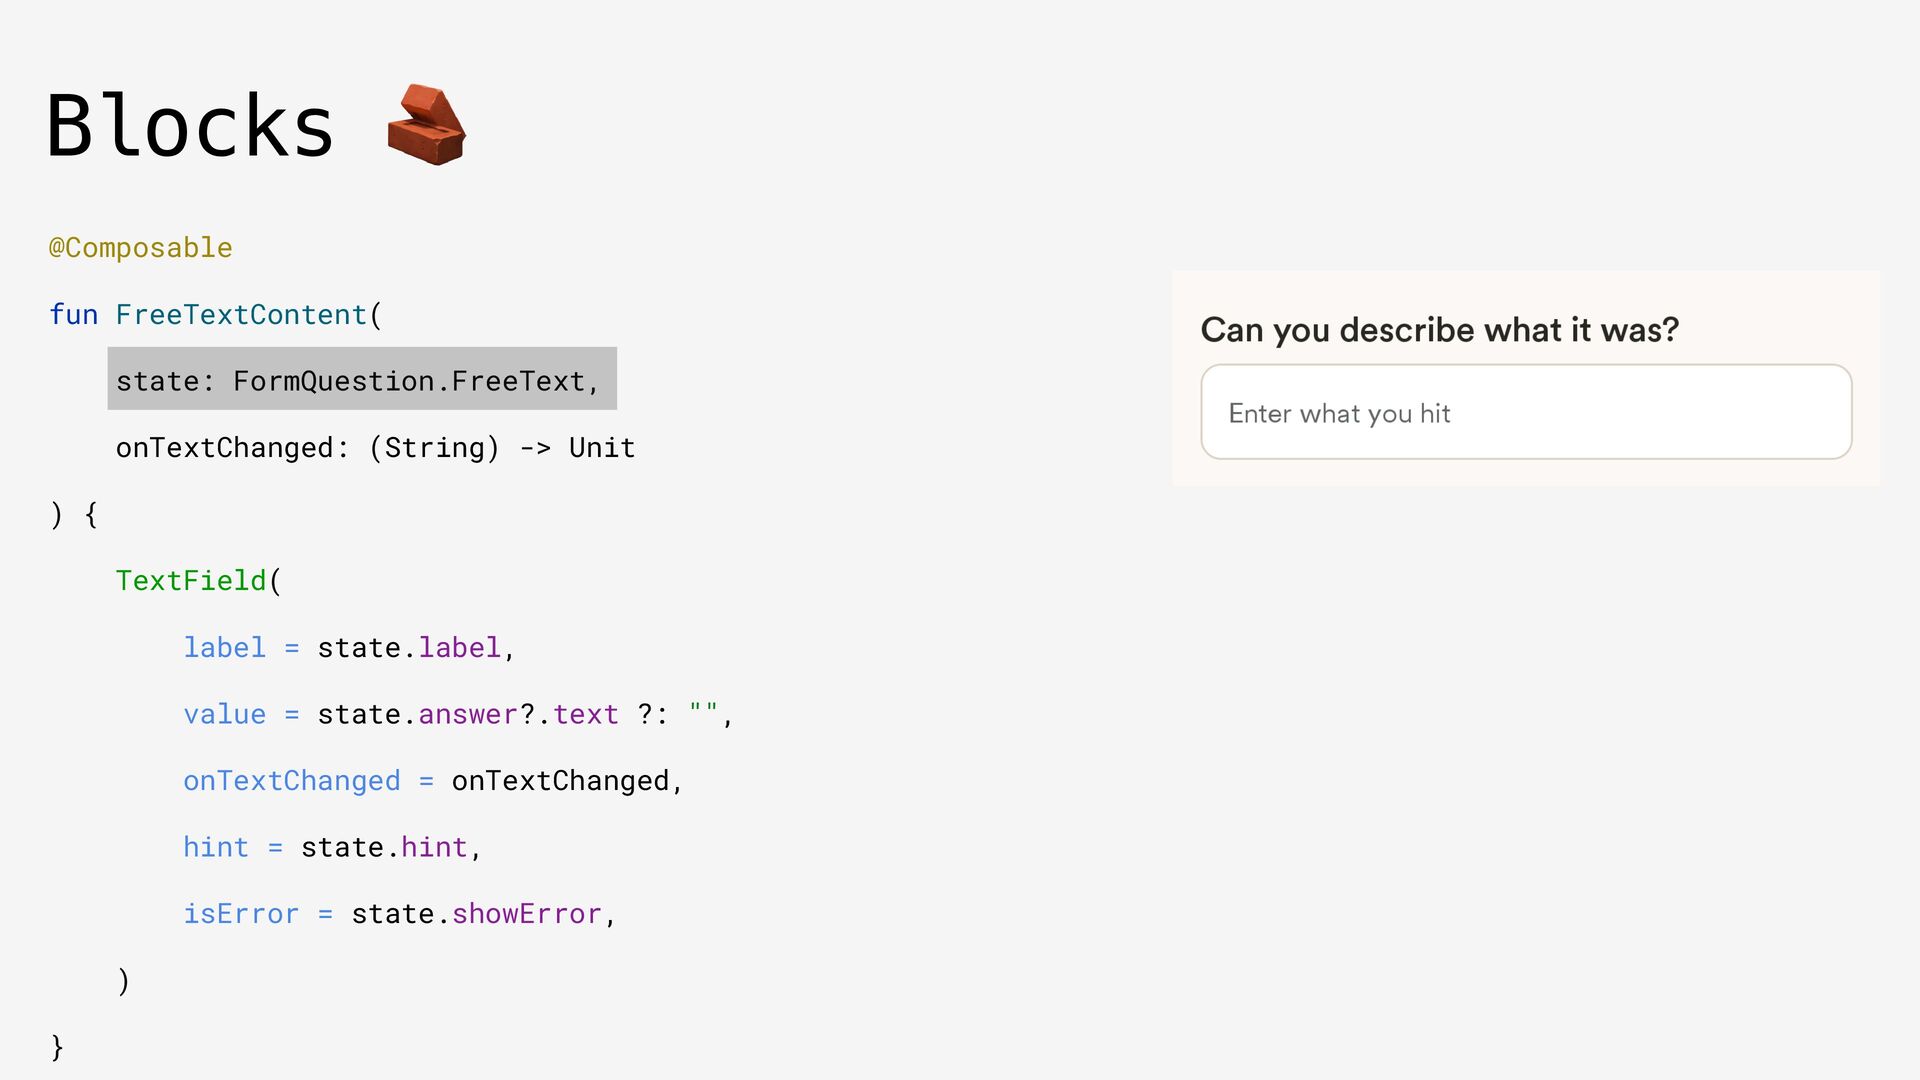Click the isError = state.showError line
1920x1080 pixels.
point(399,914)
